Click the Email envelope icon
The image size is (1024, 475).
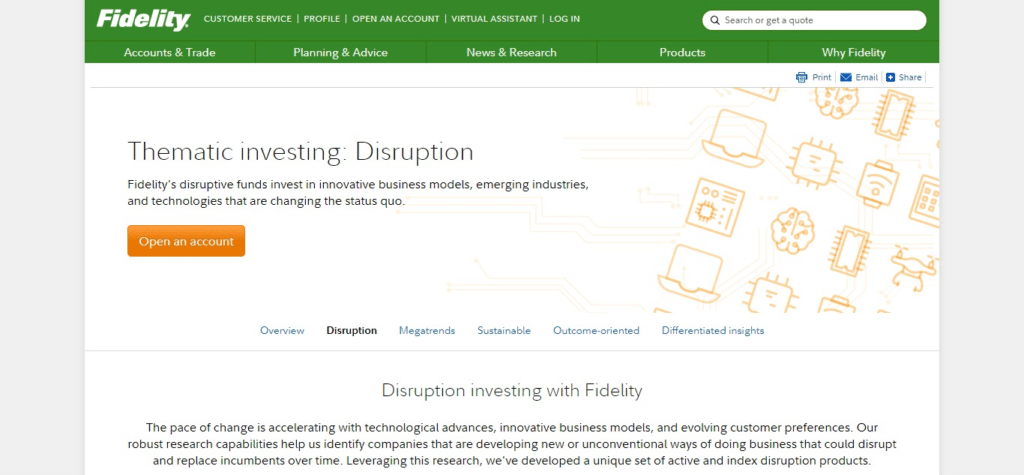coord(846,77)
